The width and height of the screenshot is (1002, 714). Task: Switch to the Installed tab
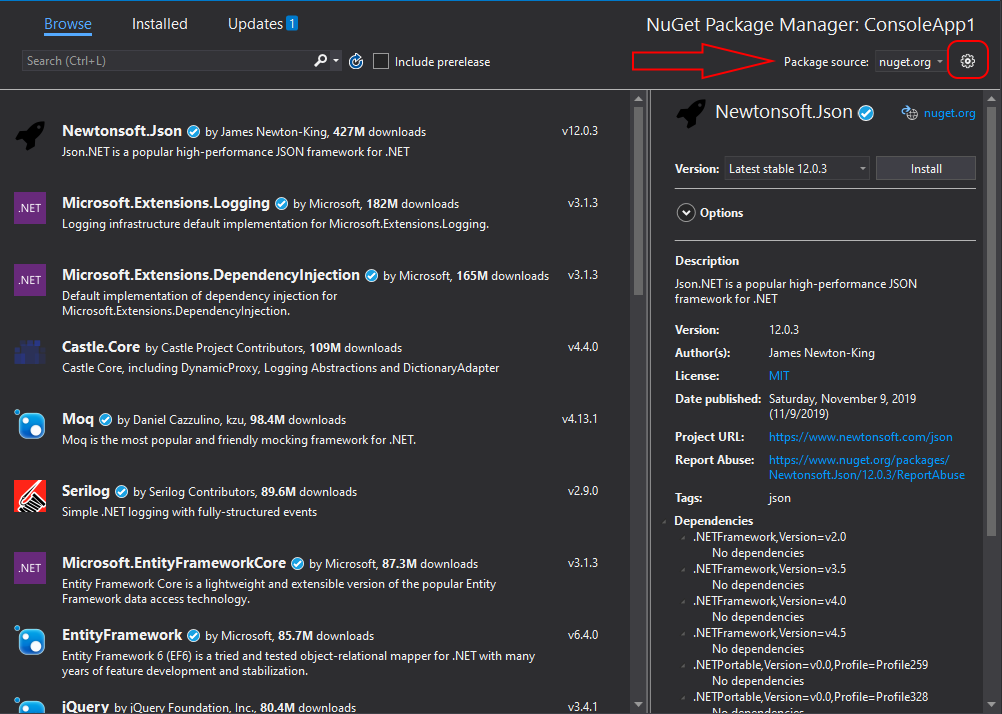(x=159, y=23)
